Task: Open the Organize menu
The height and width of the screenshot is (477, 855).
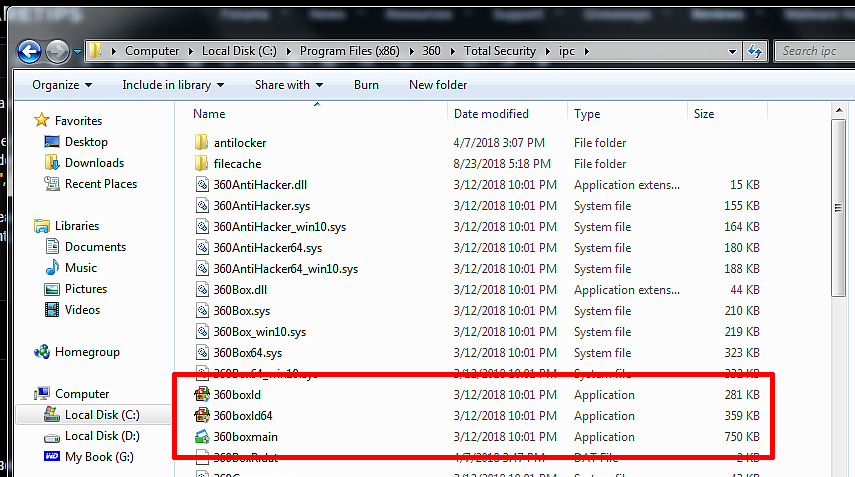Action: pos(62,85)
